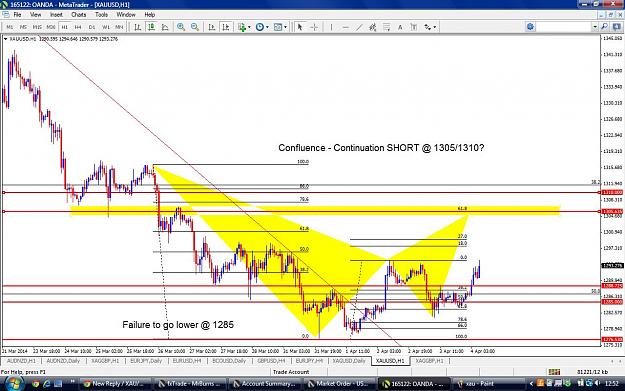Switch timeframe to D1
This screenshot has width=625, height=391.
(x=92, y=27)
